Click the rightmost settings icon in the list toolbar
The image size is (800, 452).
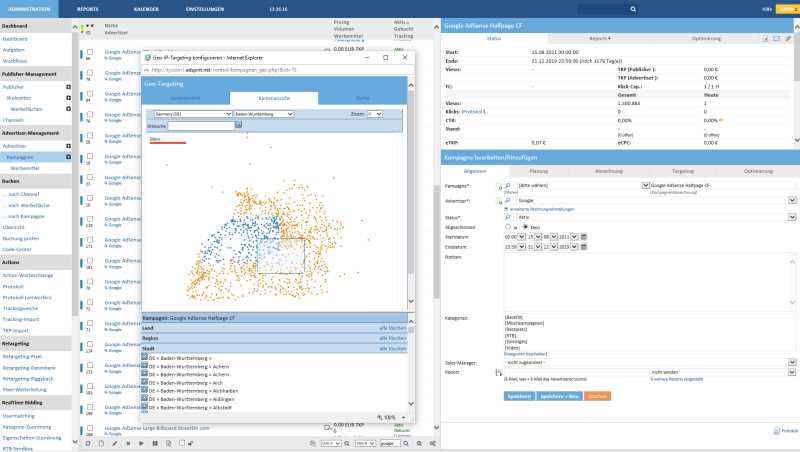(433, 443)
